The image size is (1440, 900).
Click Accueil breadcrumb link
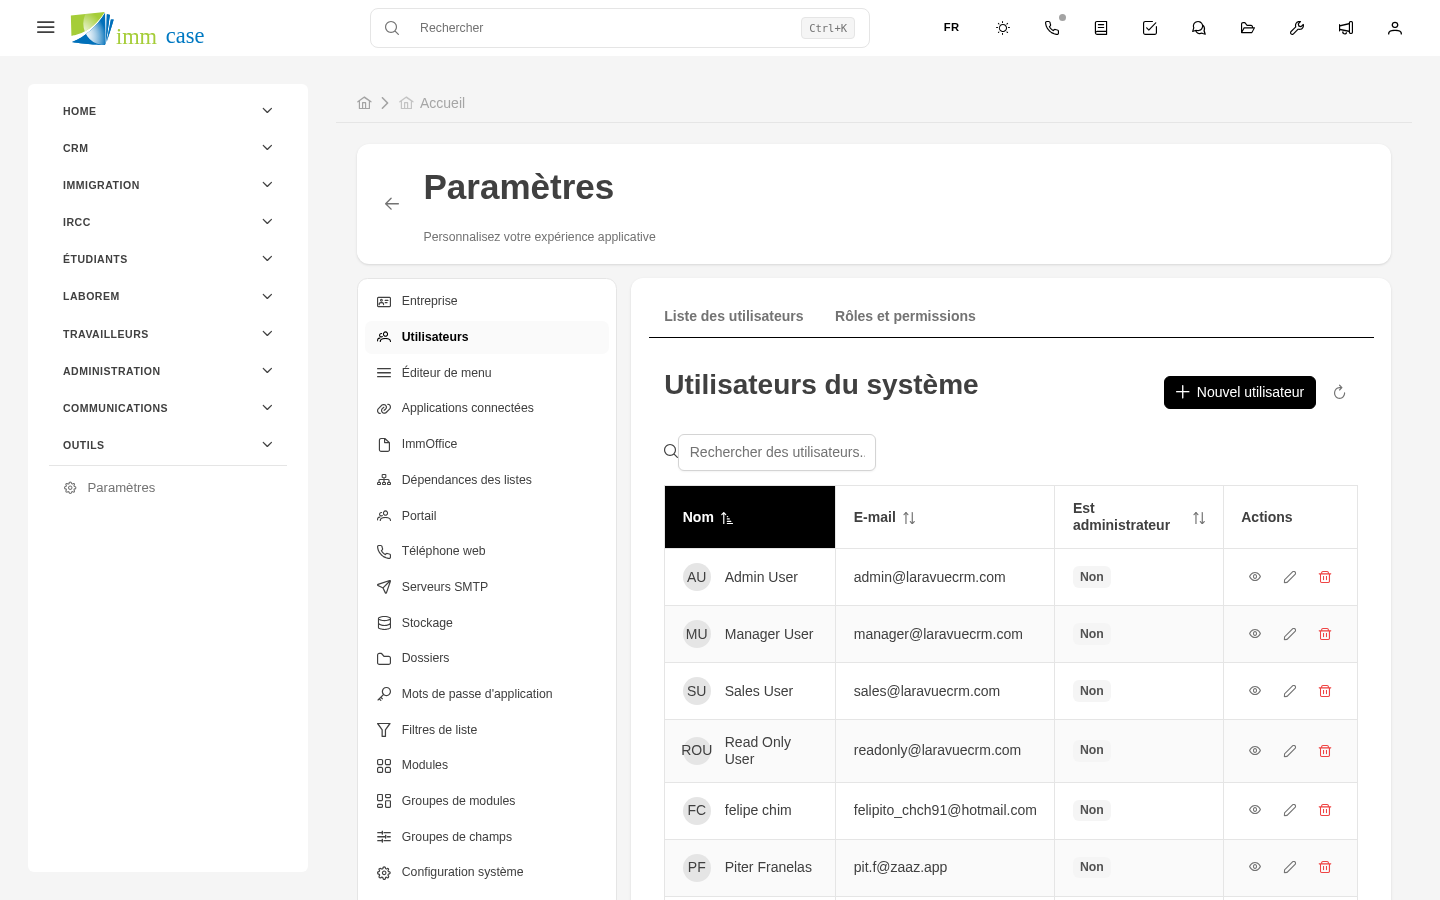[x=442, y=103]
